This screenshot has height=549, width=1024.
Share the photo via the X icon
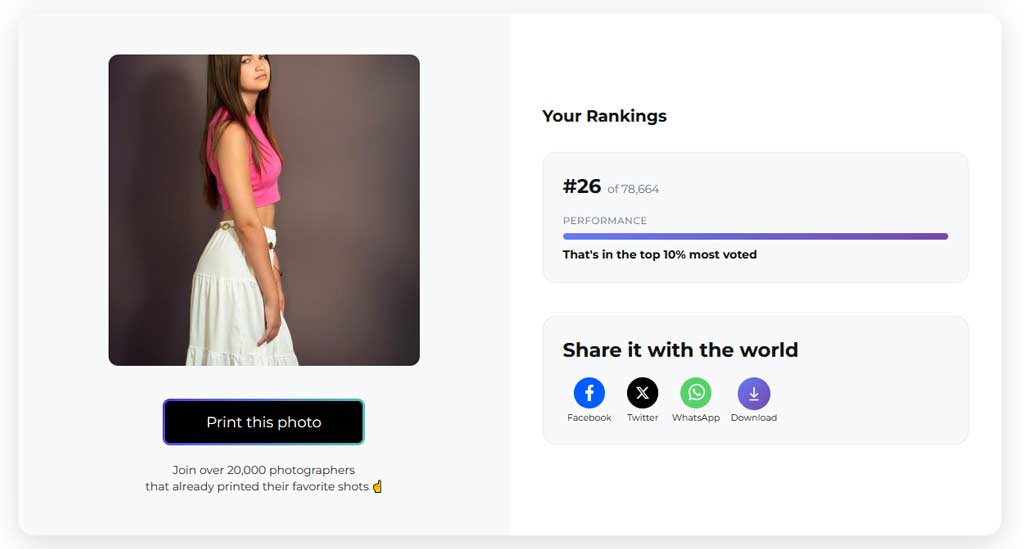coord(642,393)
